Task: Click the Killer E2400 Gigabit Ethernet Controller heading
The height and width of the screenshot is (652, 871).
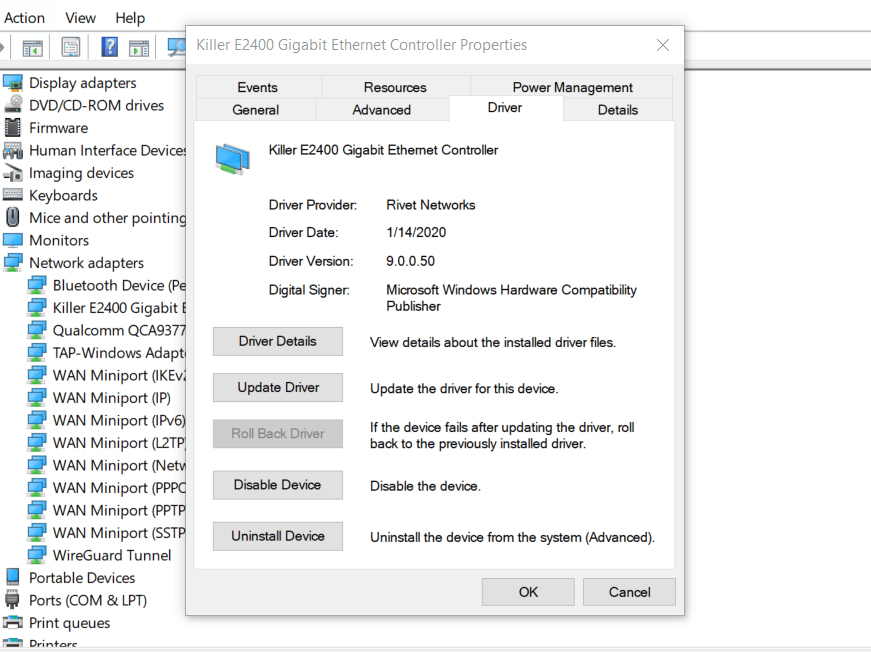Action: 383,150
